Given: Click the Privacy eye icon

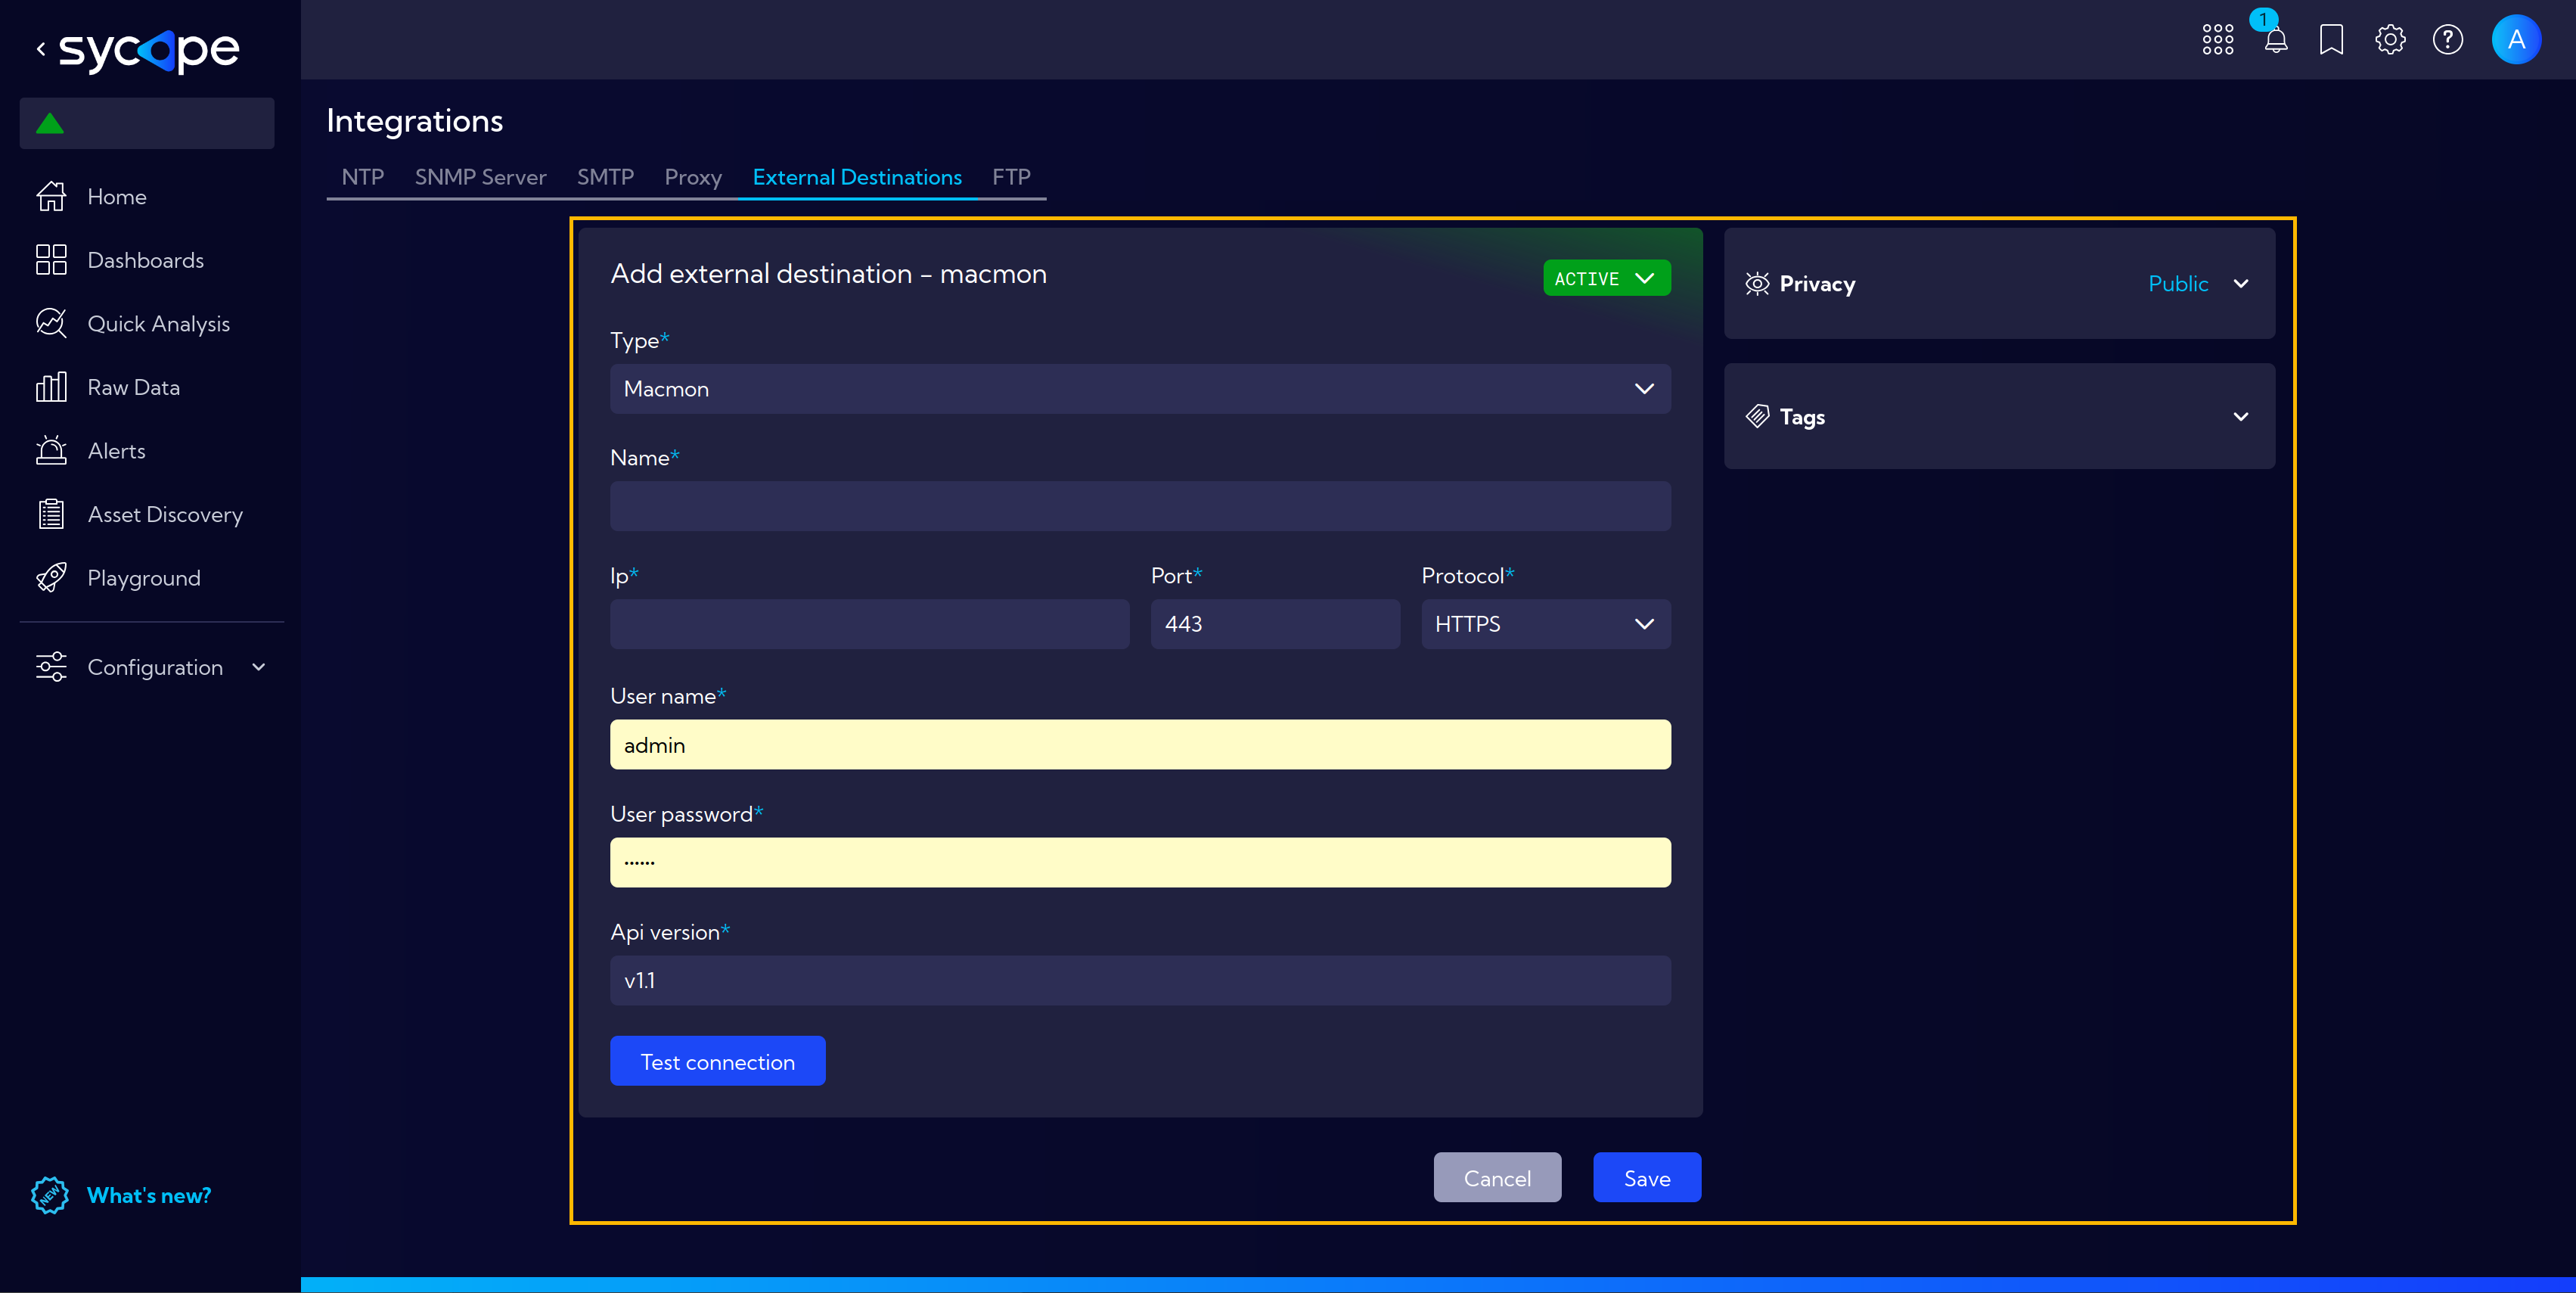Looking at the screenshot, I should pyautogui.click(x=1757, y=284).
